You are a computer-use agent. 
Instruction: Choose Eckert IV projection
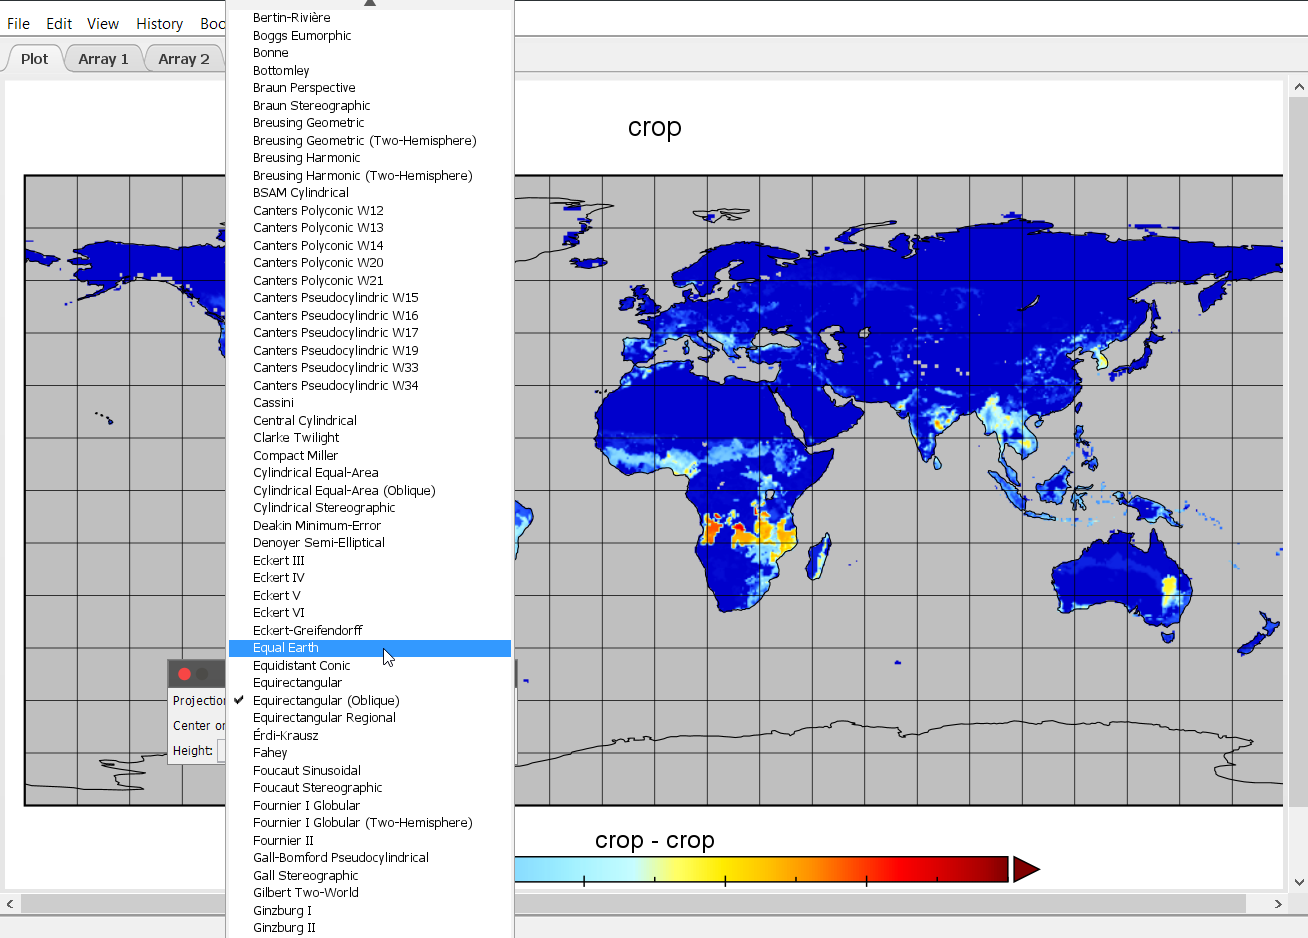pyautogui.click(x=370, y=578)
